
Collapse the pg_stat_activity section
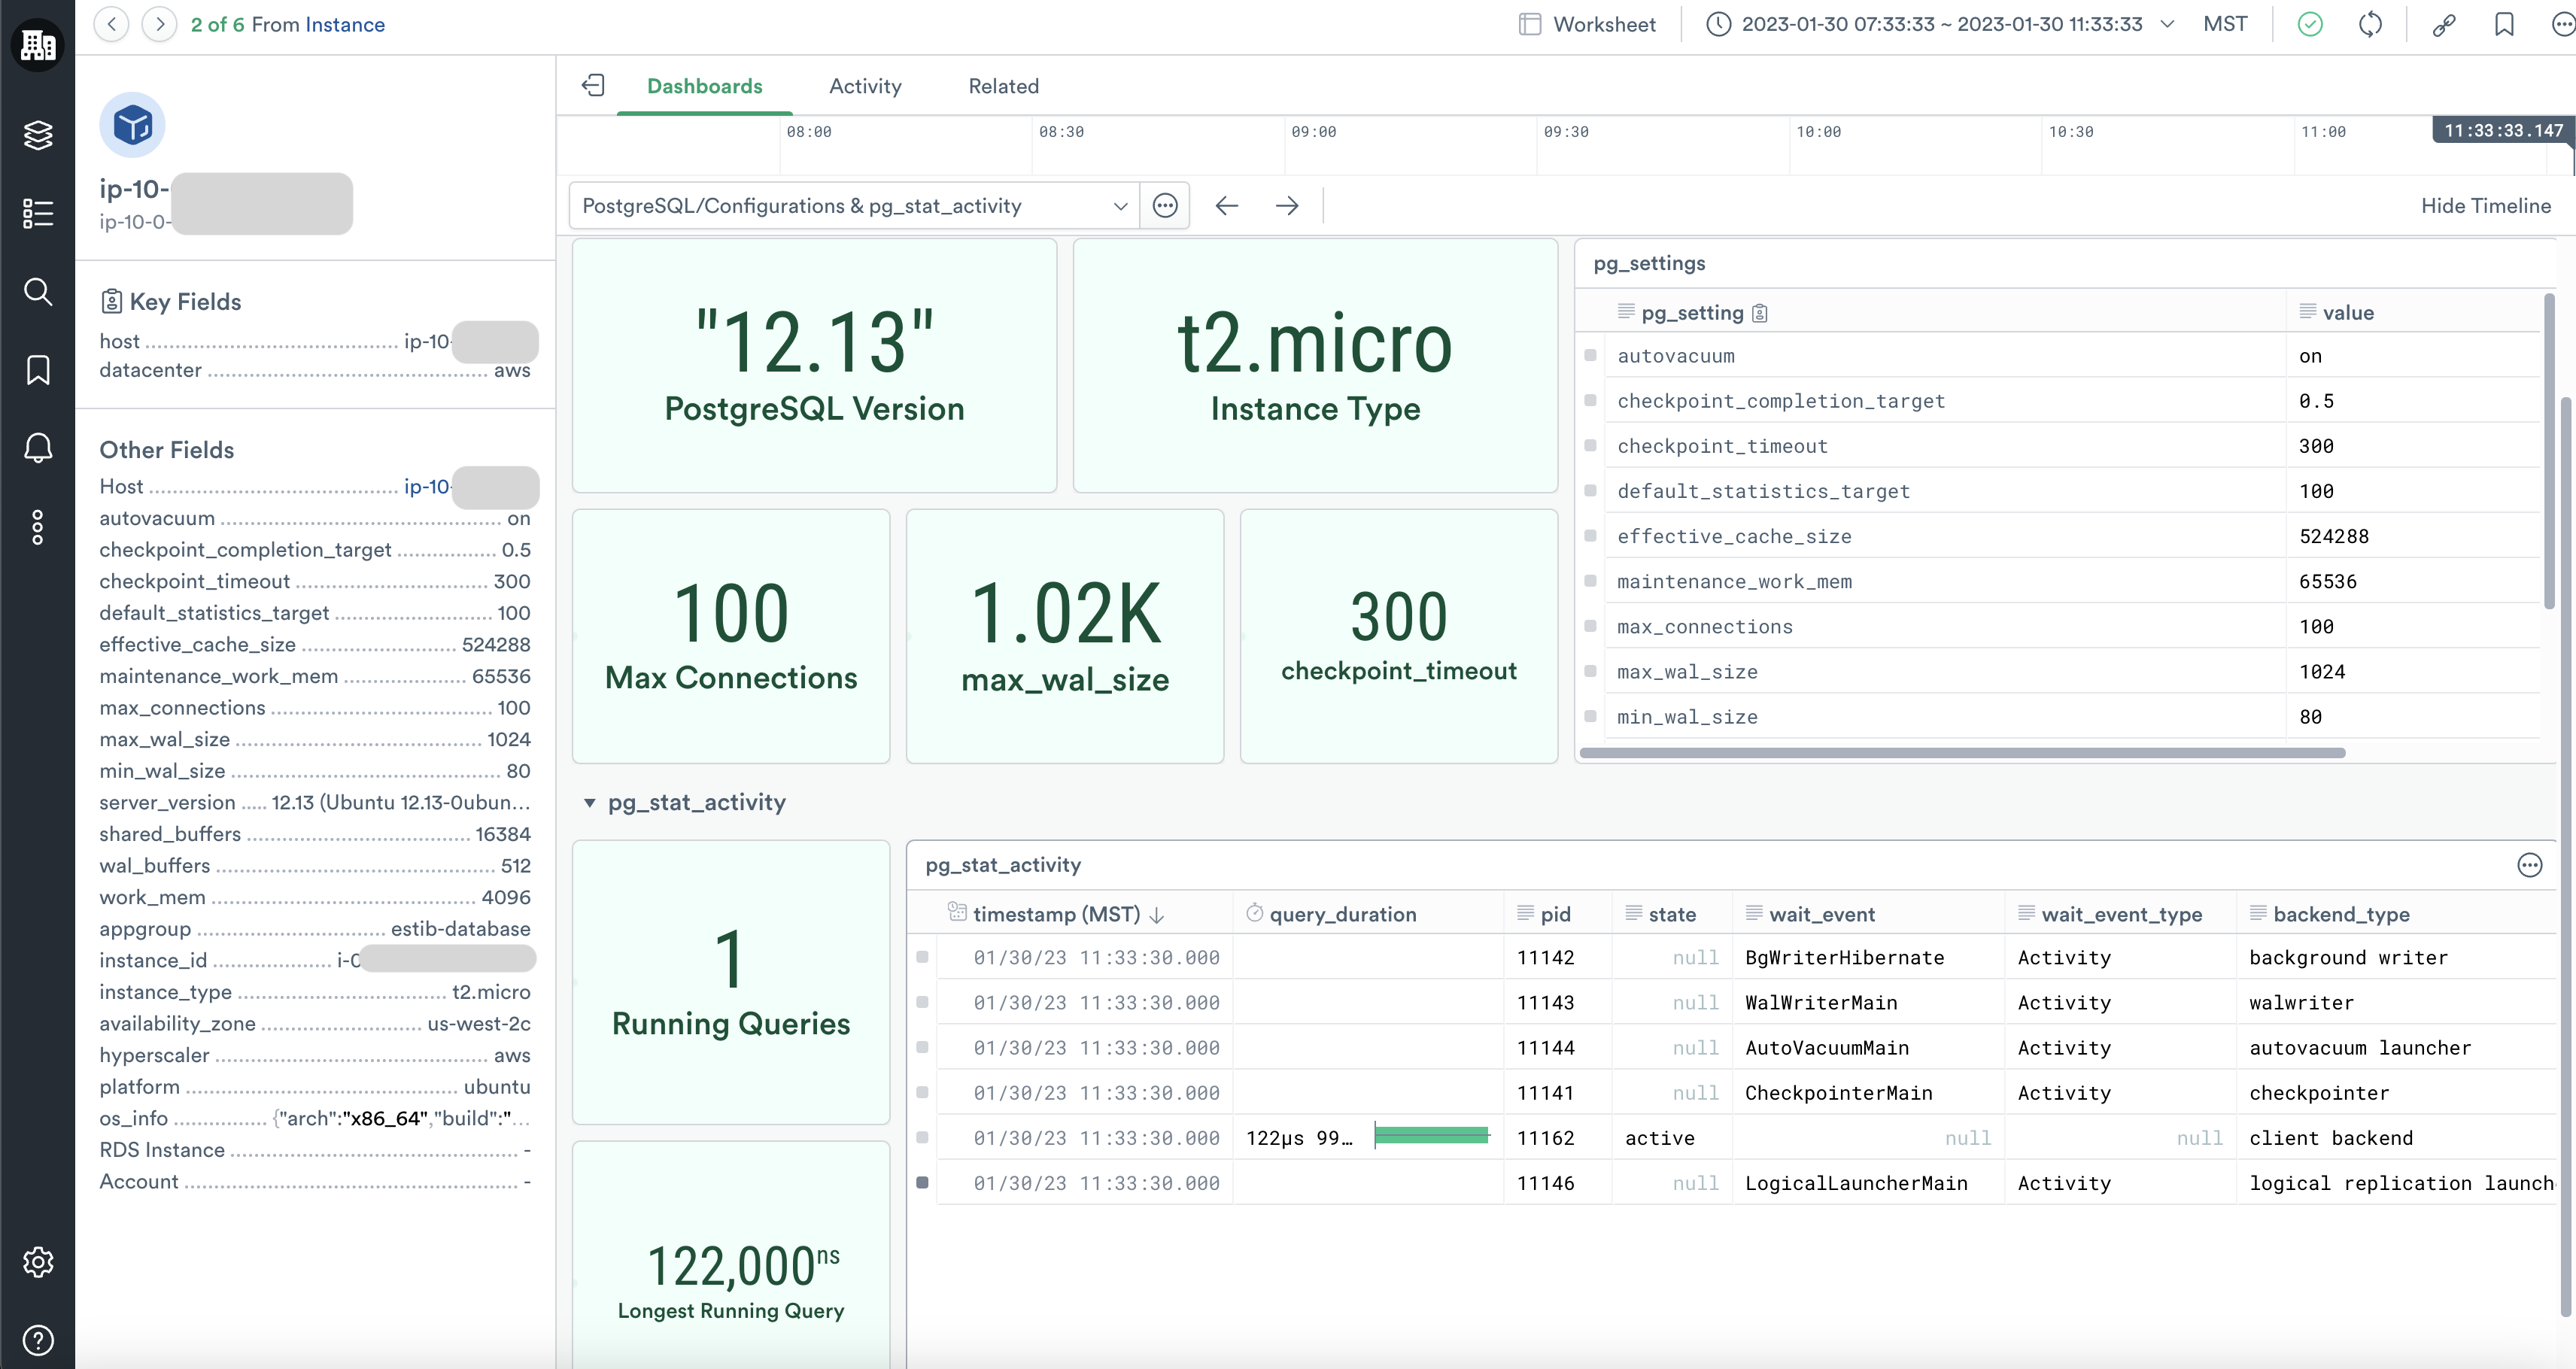(x=590, y=803)
